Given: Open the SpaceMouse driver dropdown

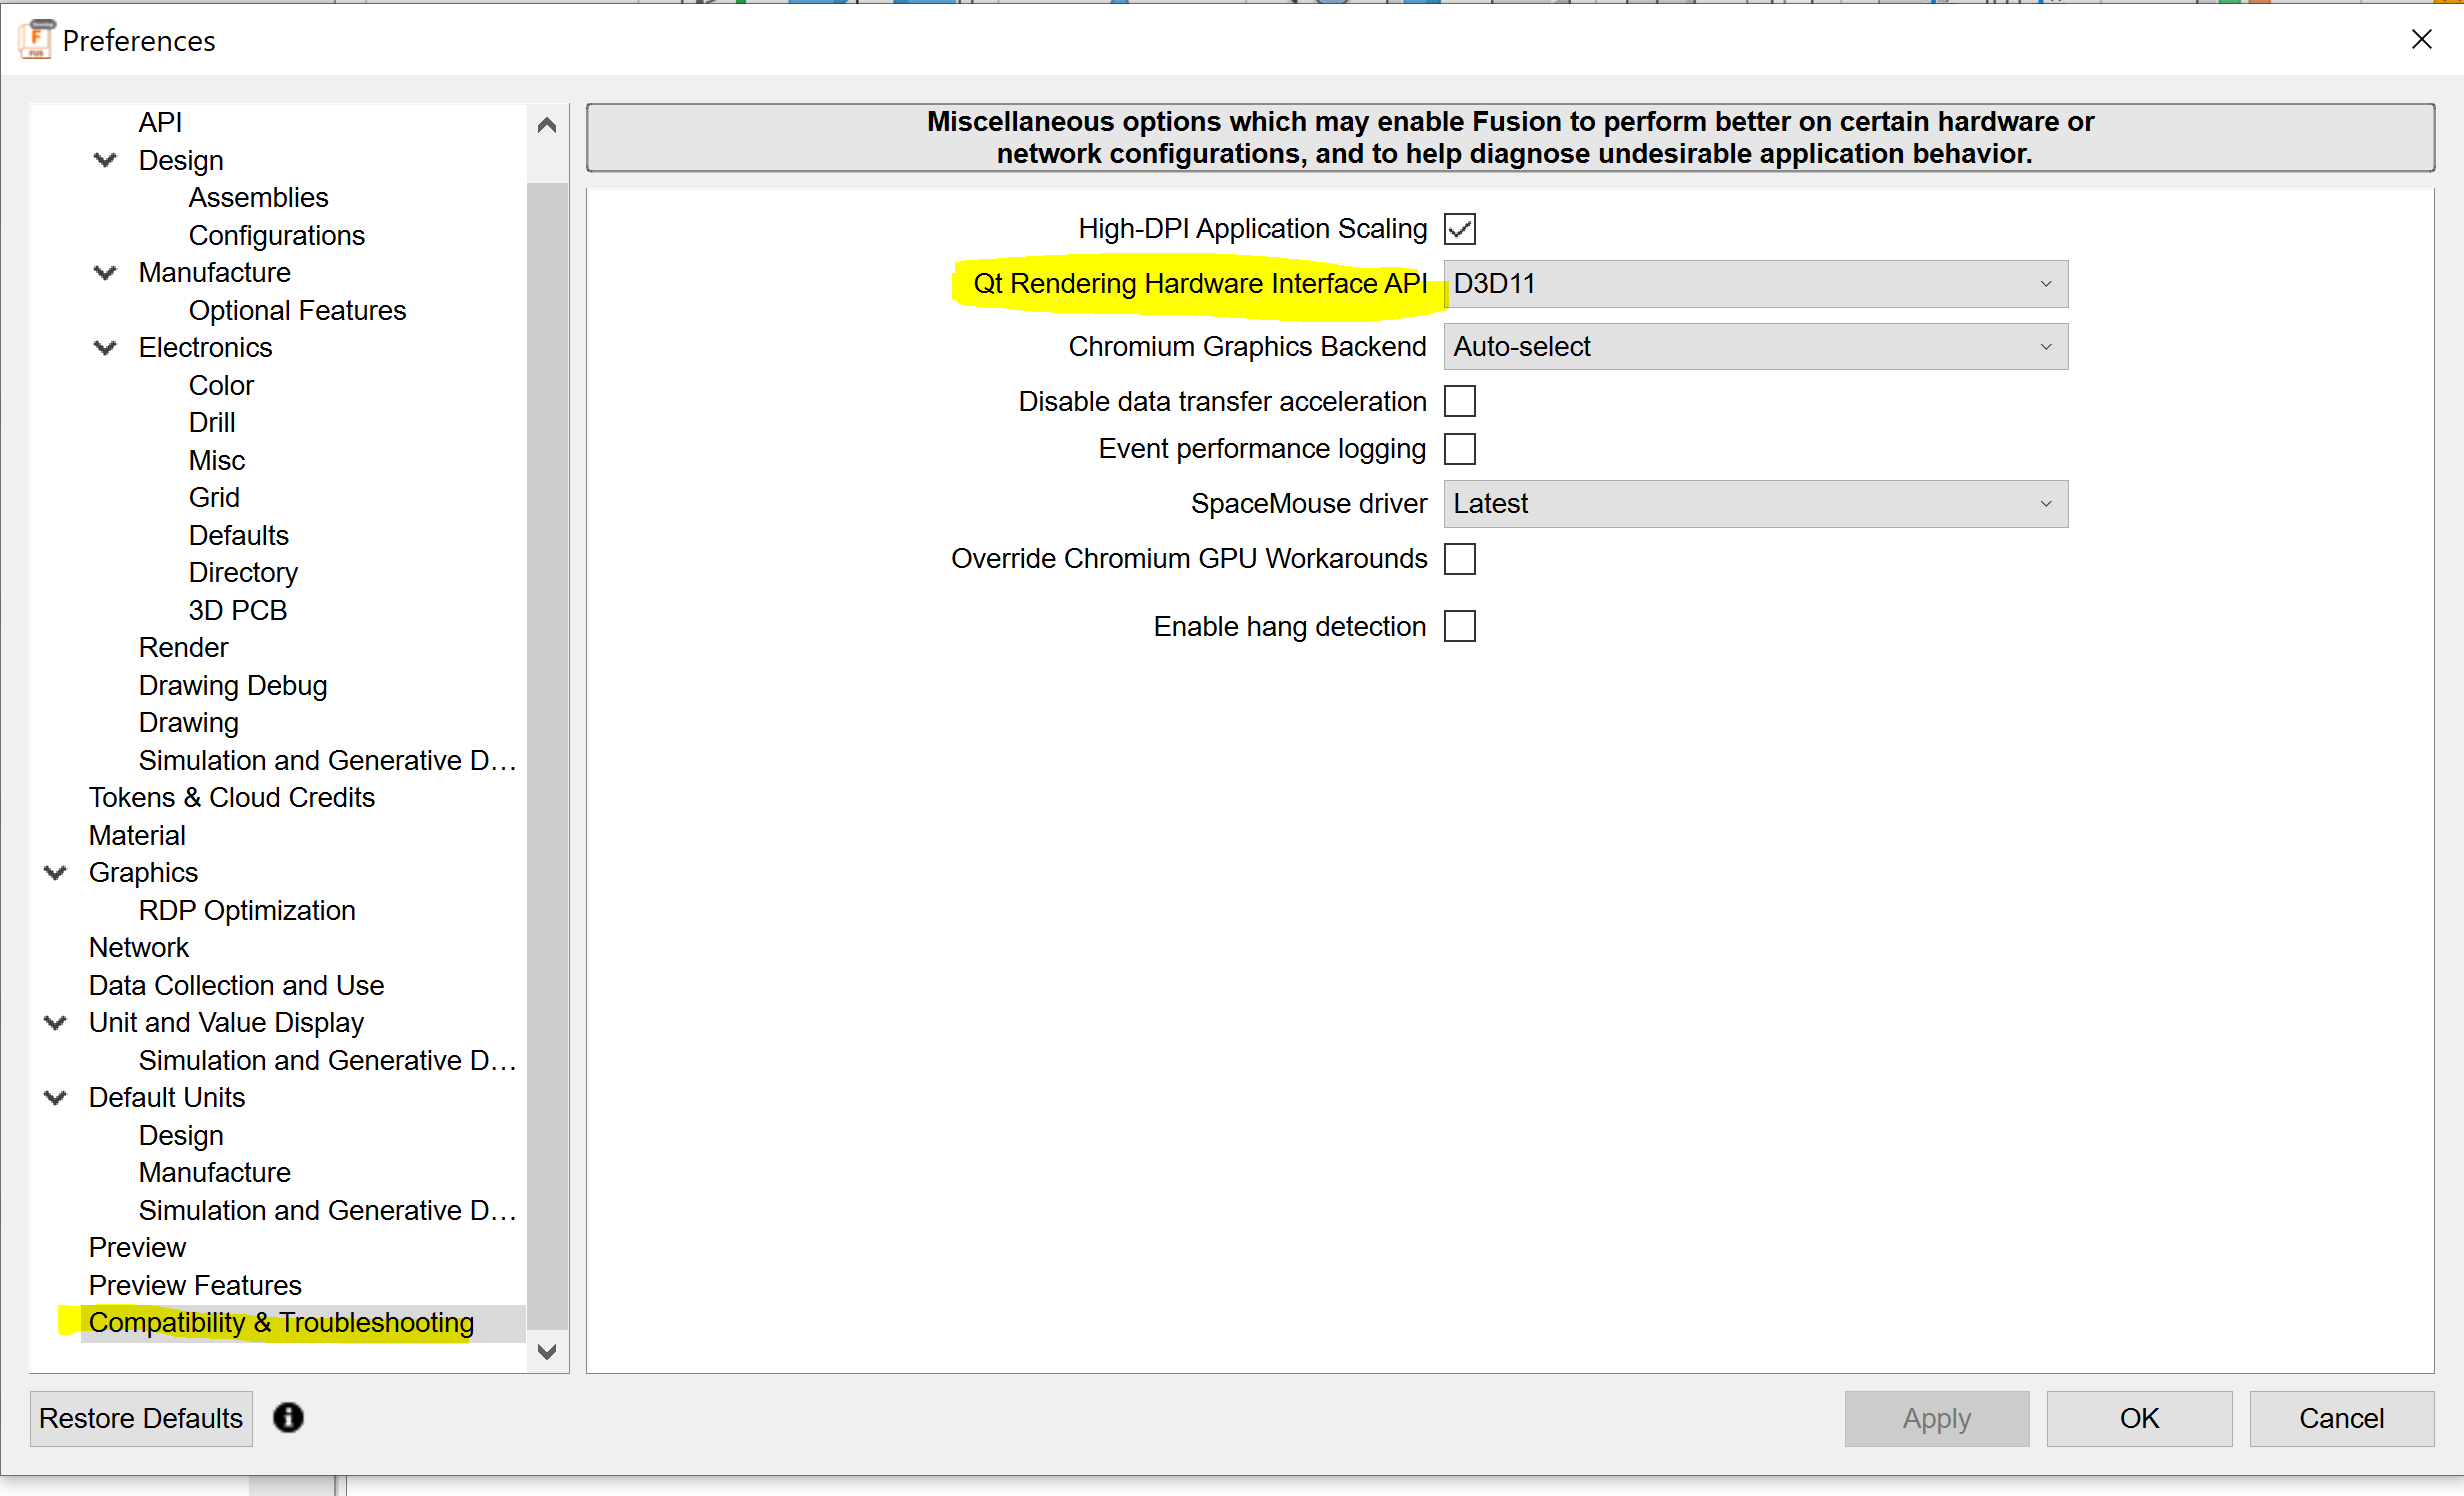Looking at the screenshot, I should [x=1755, y=504].
